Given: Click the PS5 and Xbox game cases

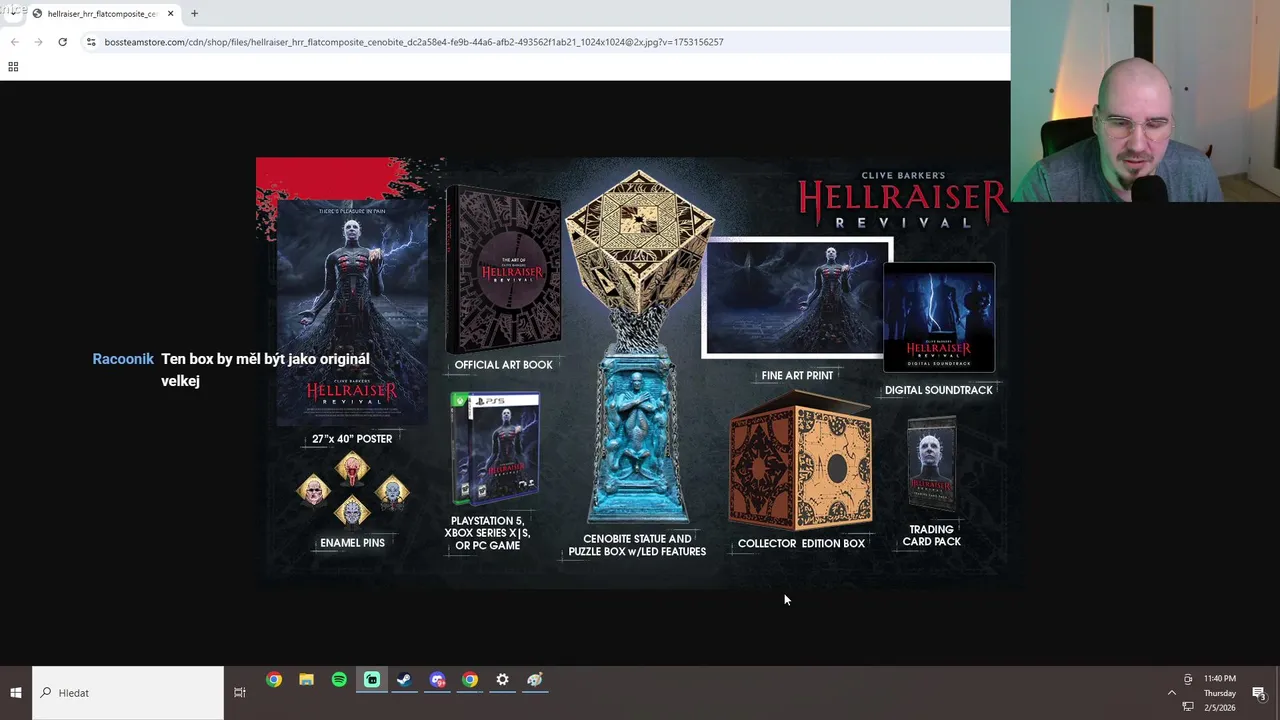Looking at the screenshot, I should coord(495,449).
